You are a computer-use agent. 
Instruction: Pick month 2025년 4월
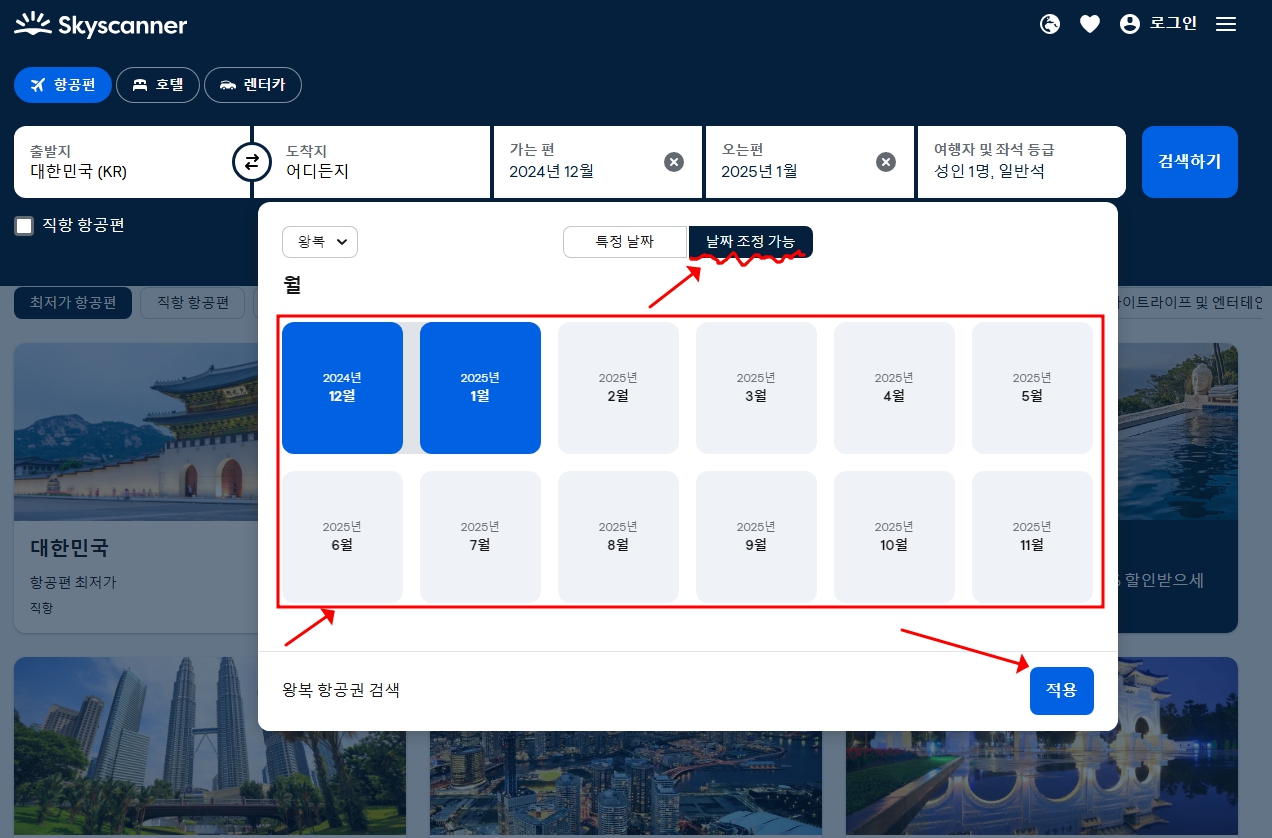(894, 388)
